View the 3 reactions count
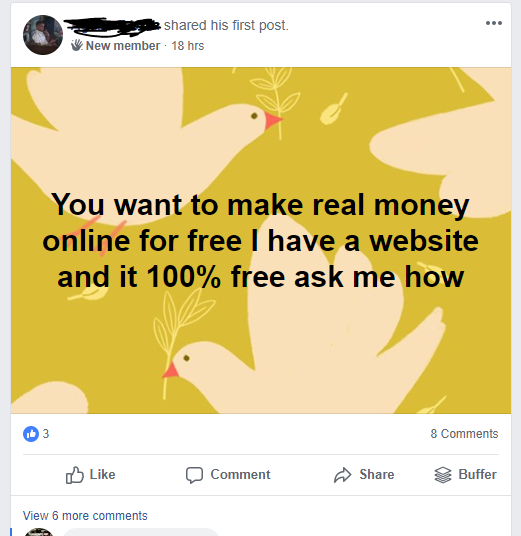521x536 pixels. click(46, 434)
